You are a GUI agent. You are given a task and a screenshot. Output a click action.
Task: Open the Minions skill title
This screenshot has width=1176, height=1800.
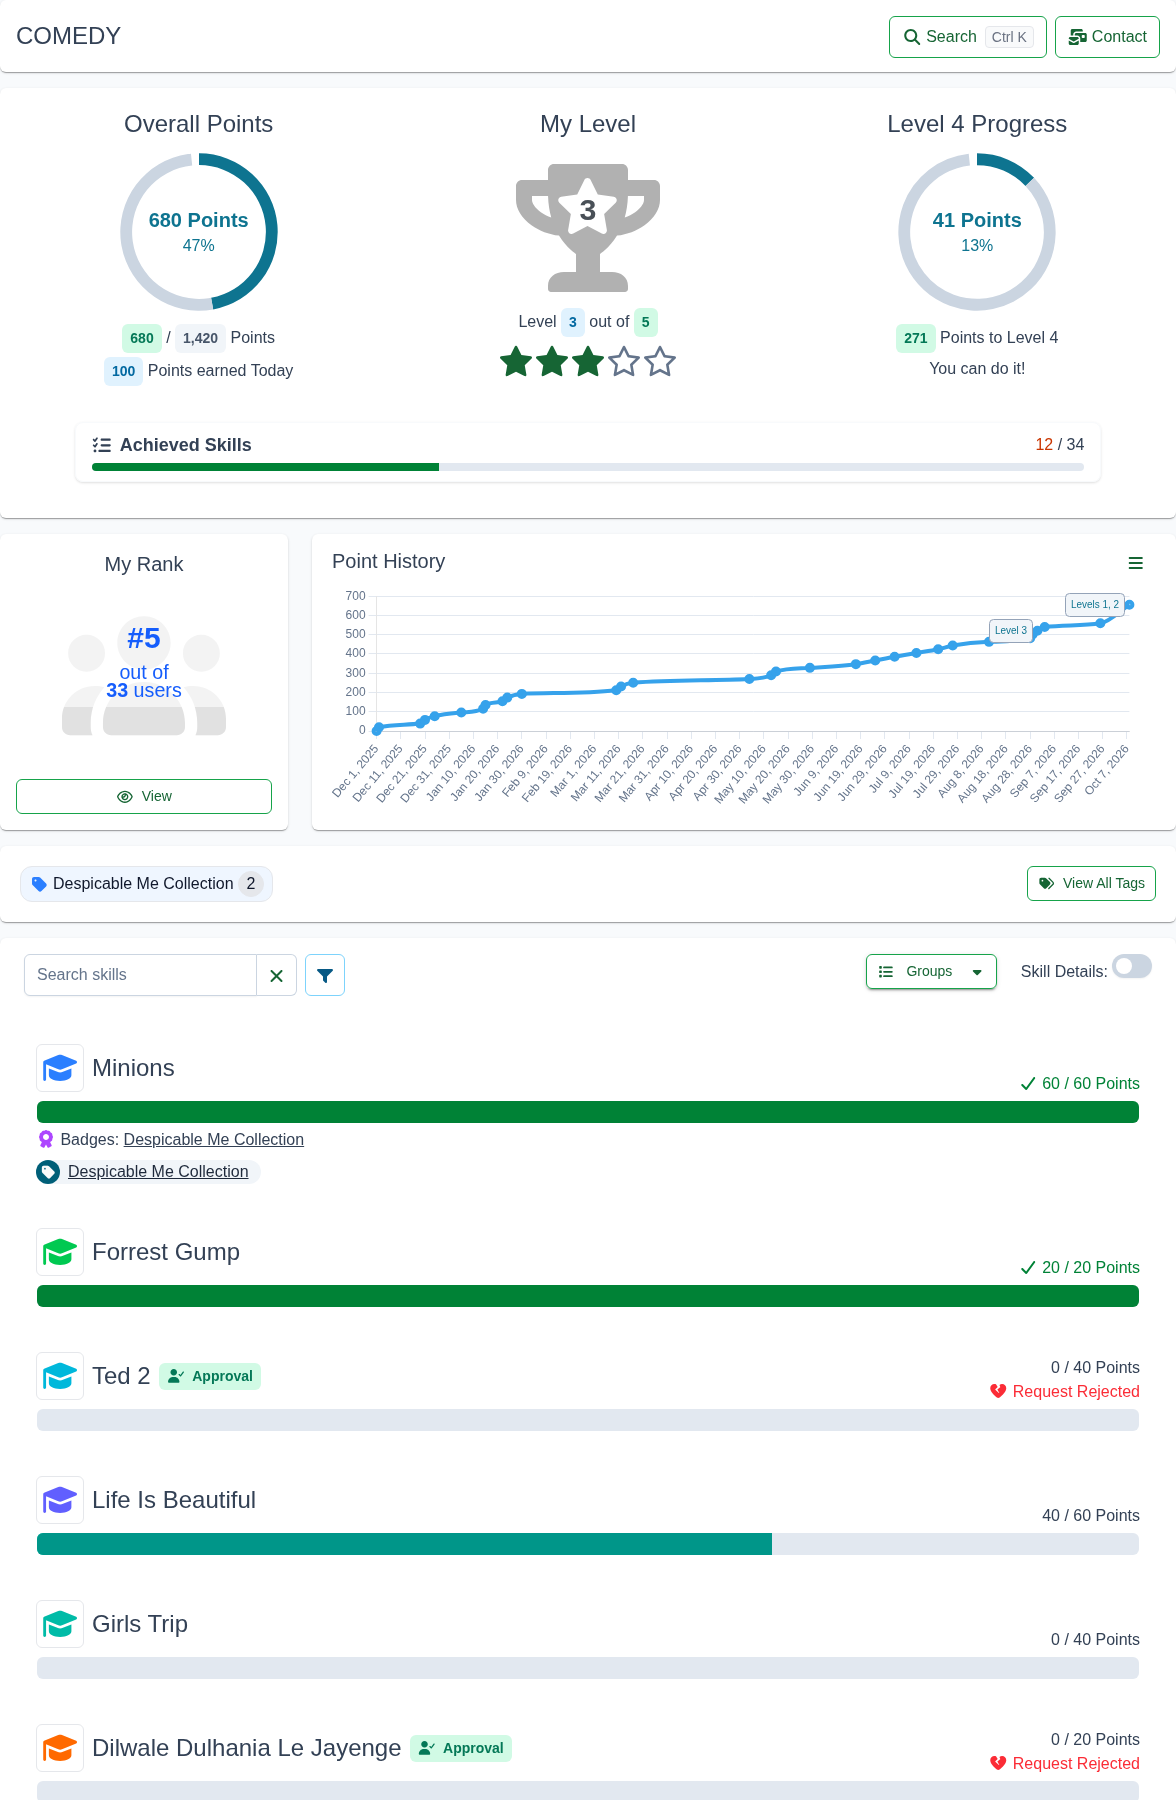tap(133, 1068)
